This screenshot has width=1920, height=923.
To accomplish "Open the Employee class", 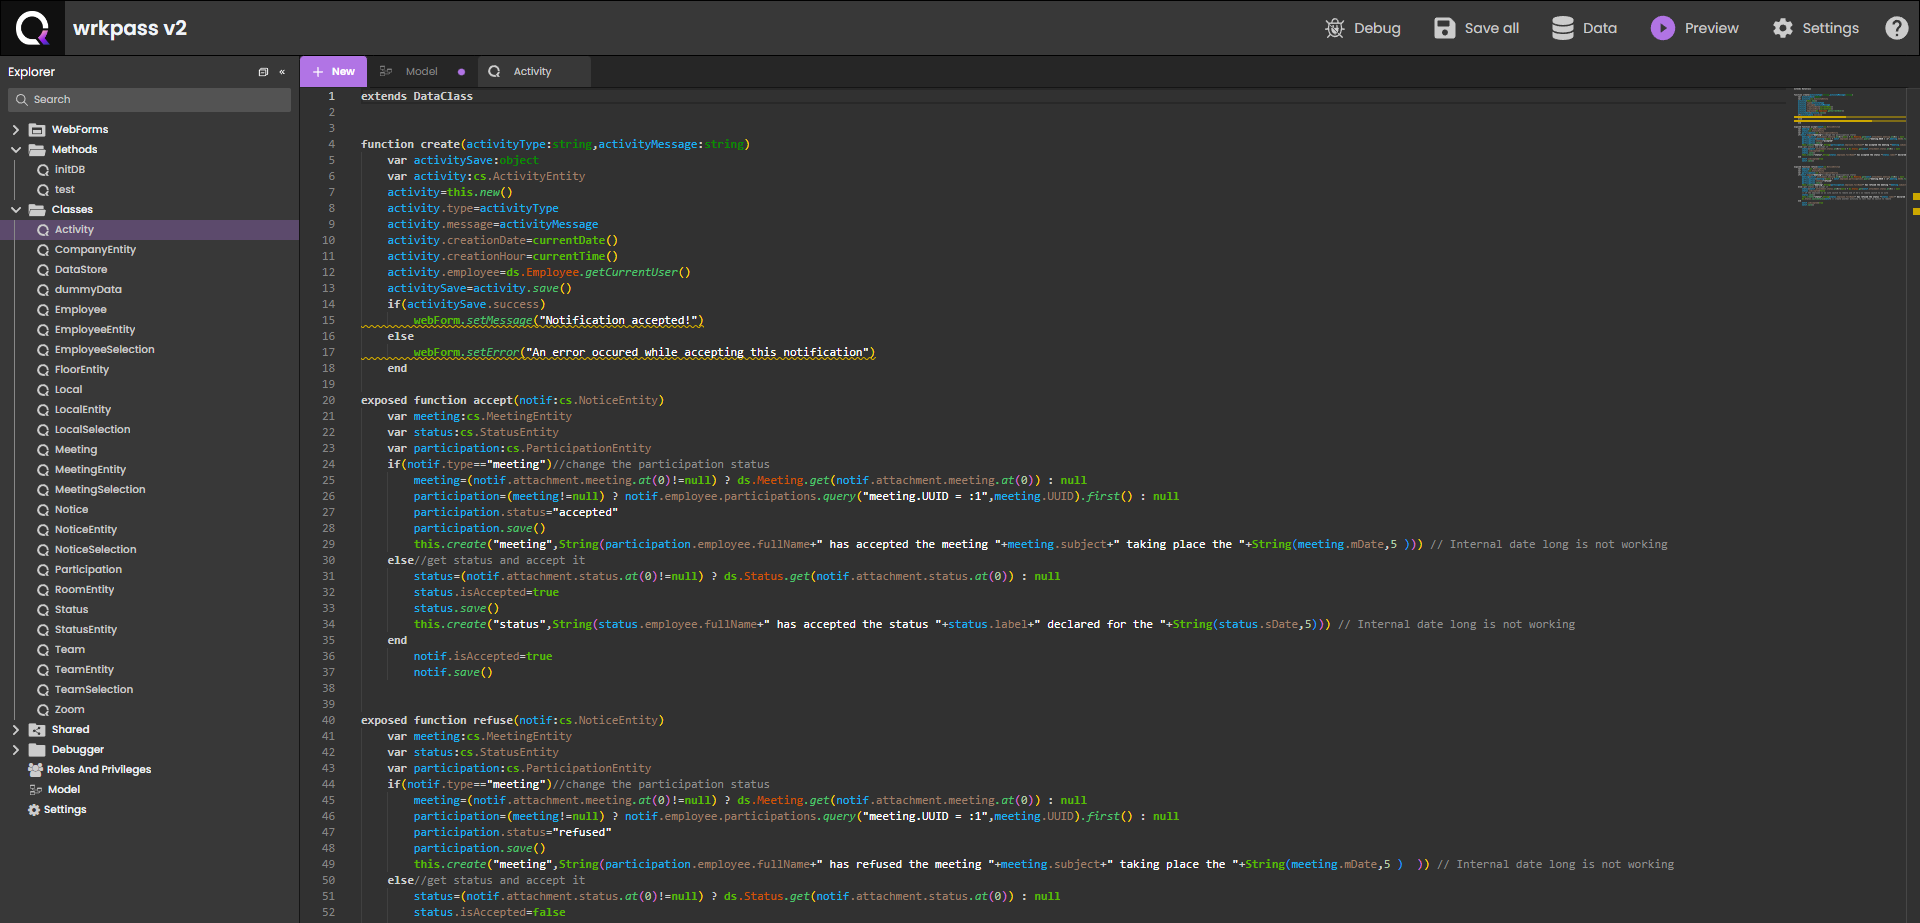I will 80,310.
